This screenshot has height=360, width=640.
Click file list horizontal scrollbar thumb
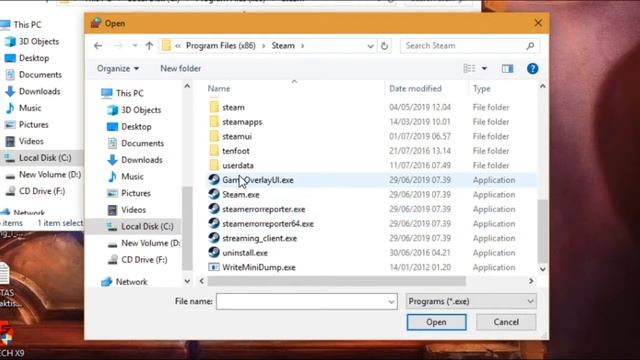tap(336, 281)
